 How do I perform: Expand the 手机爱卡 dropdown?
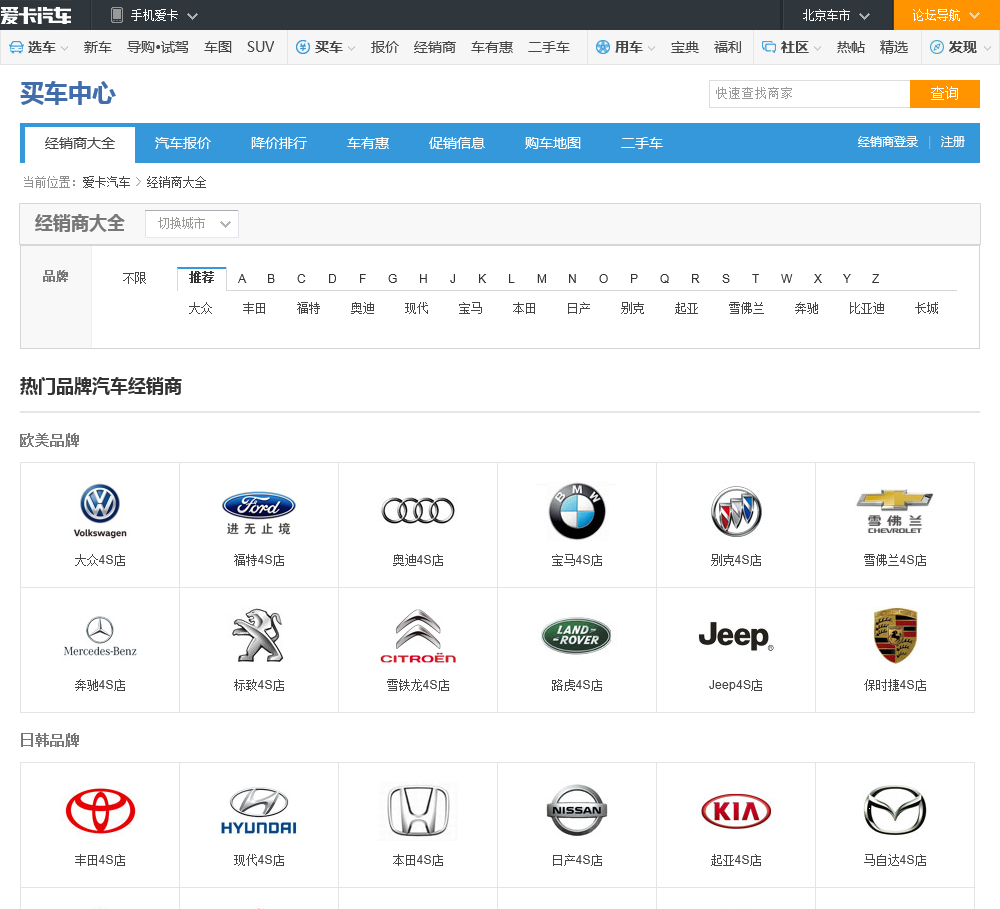[192, 15]
